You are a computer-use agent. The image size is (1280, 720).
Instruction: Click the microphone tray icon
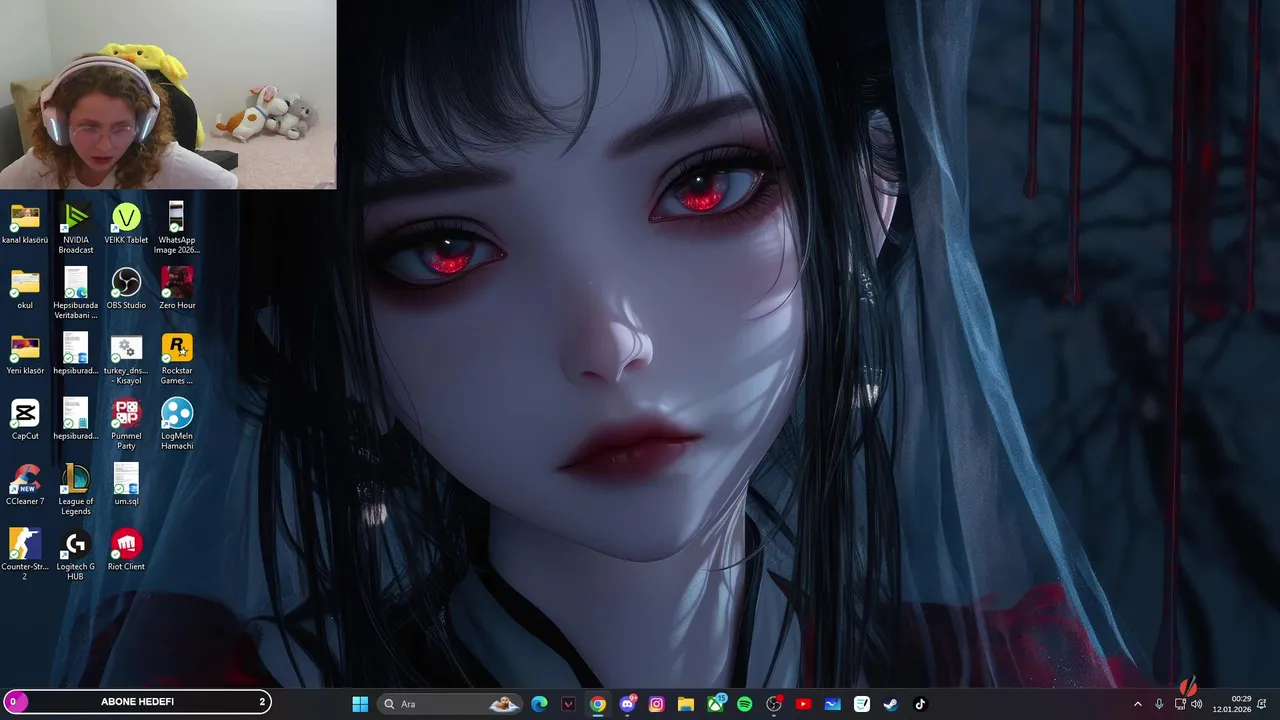point(1159,704)
